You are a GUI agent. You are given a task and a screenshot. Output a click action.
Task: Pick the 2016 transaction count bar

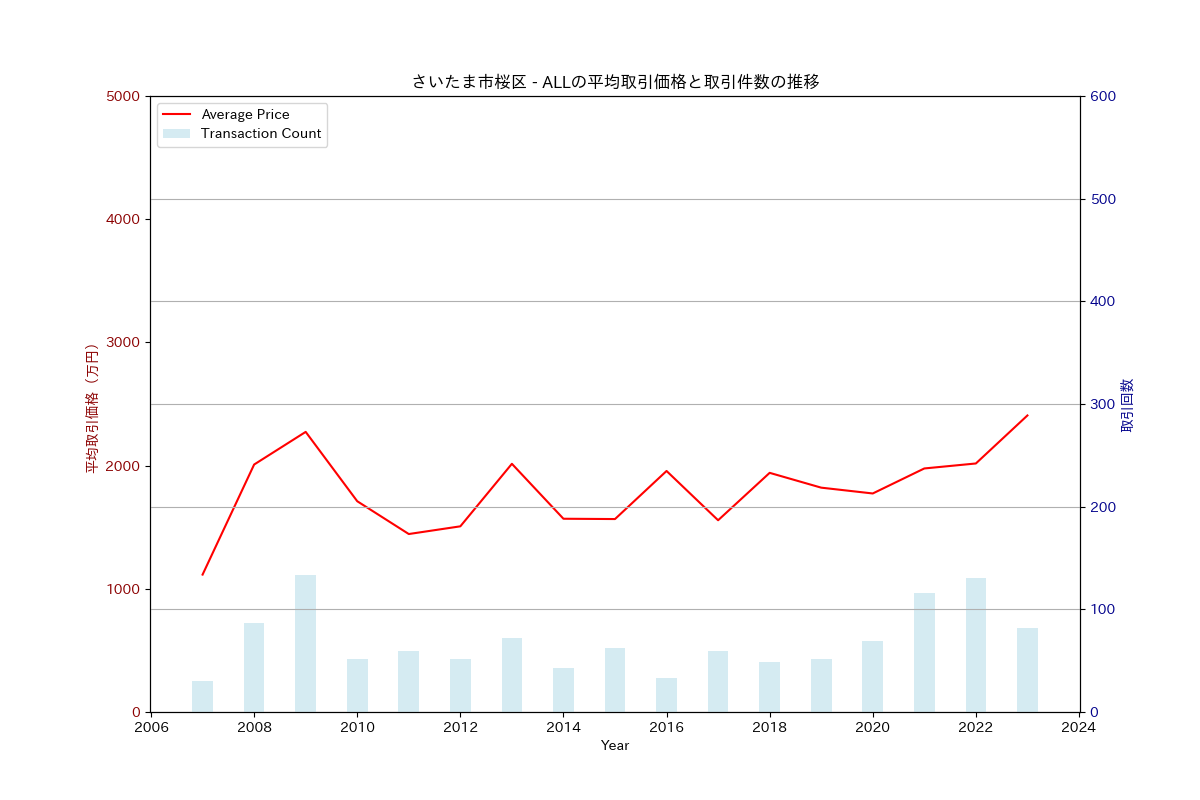(x=666, y=695)
